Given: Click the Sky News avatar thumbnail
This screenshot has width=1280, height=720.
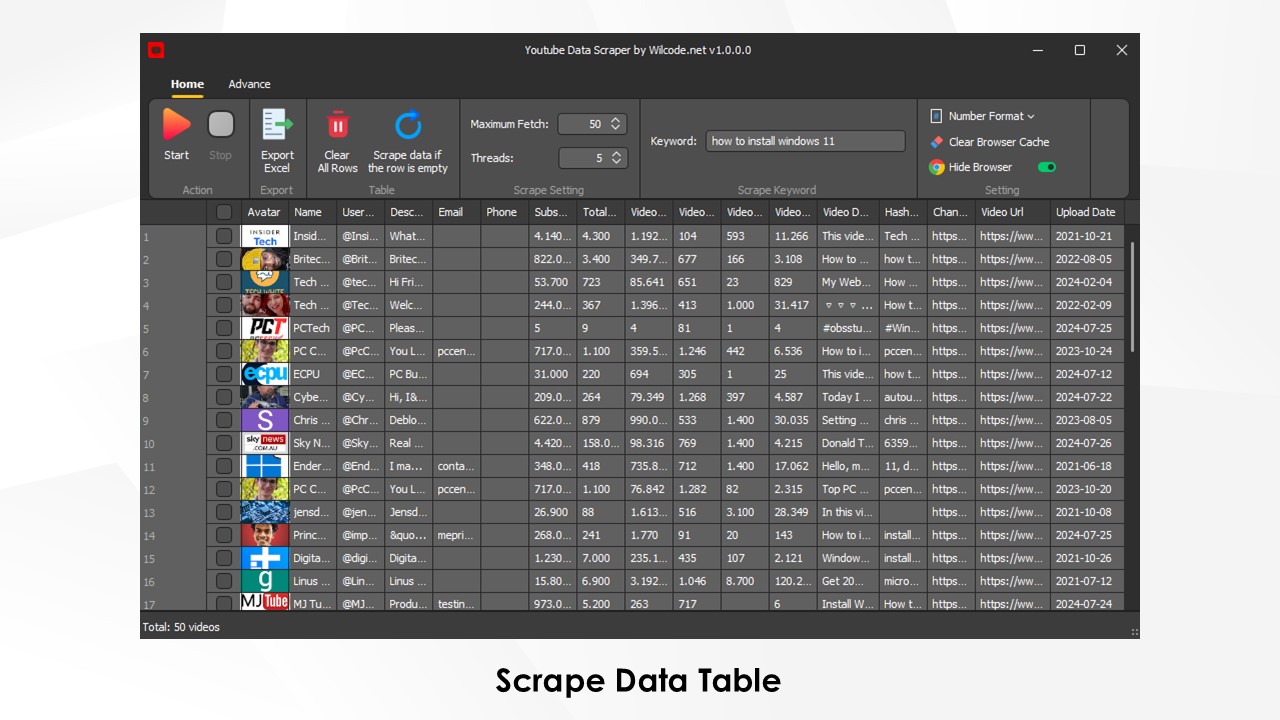Looking at the screenshot, I should click(265, 443).
